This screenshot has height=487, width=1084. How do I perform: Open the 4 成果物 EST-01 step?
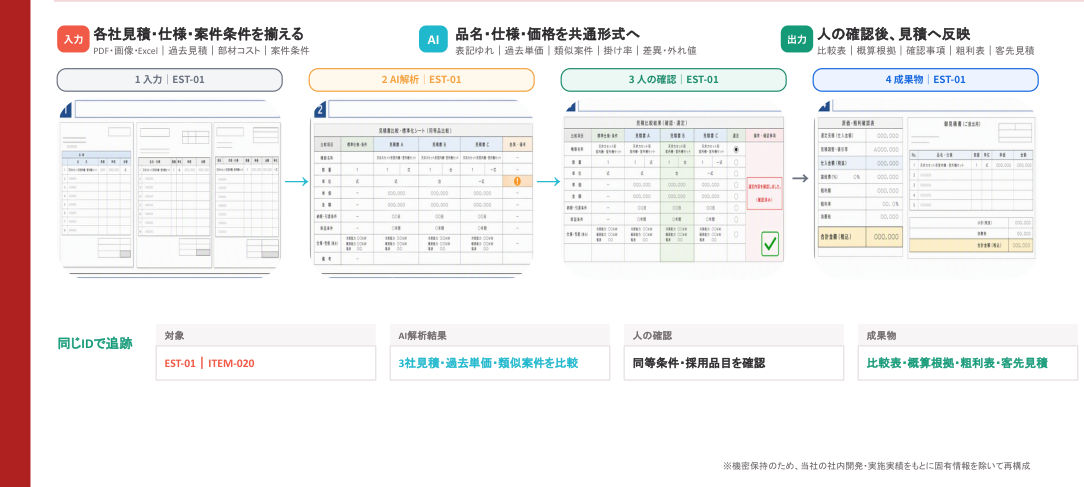[925, 80]
